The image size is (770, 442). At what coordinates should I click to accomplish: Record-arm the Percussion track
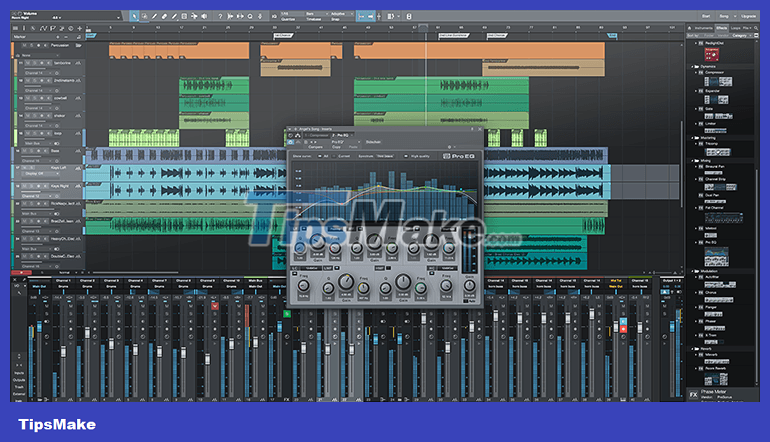[x=38, y=45]
